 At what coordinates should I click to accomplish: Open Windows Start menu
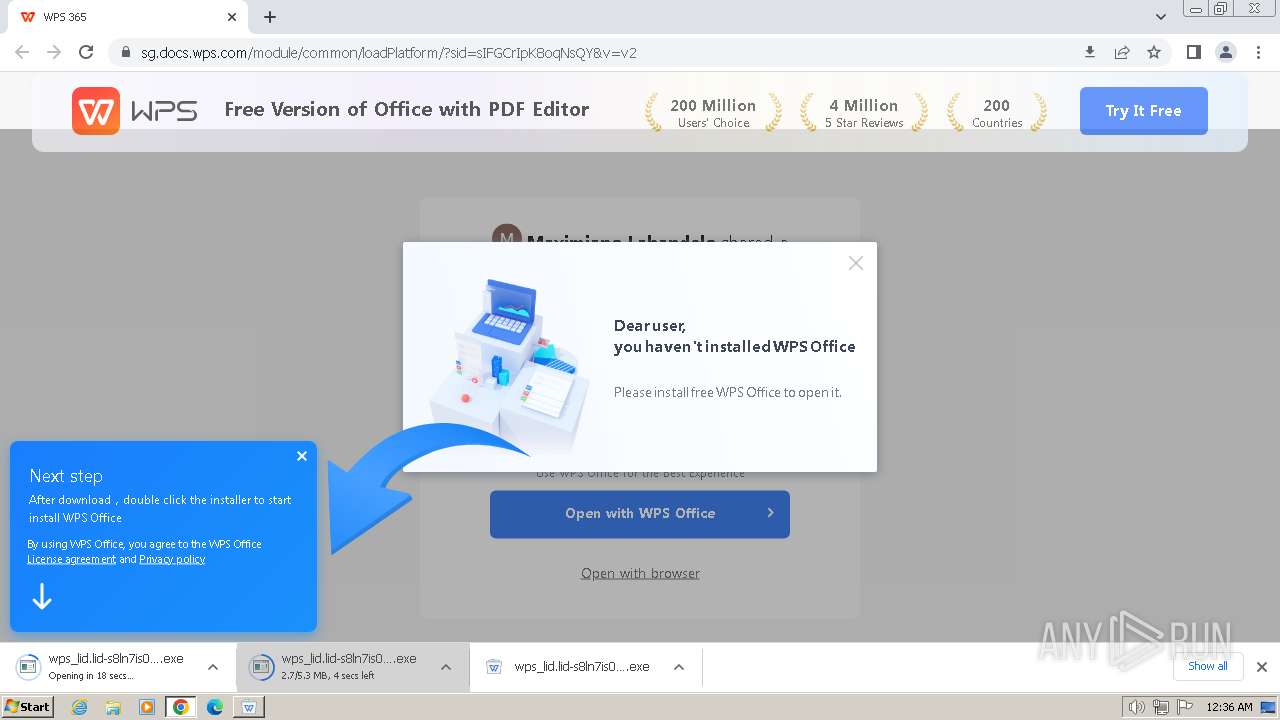pyautogui.click(x=27, y=707)
